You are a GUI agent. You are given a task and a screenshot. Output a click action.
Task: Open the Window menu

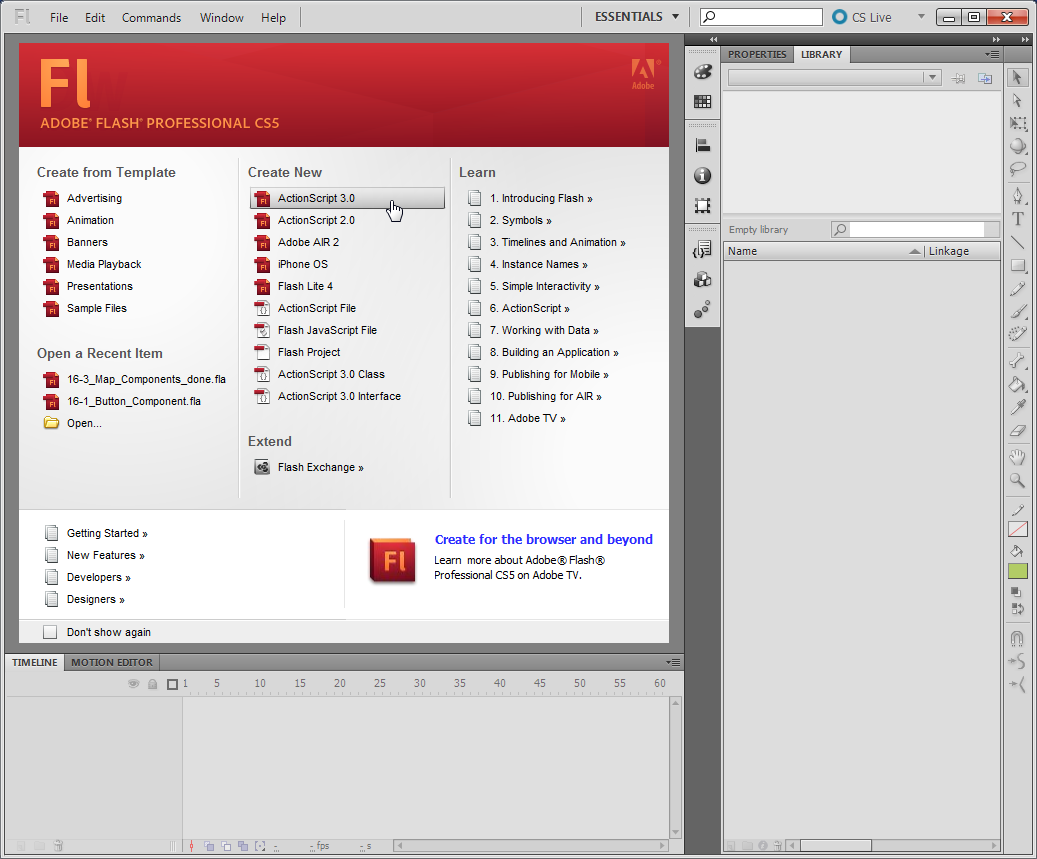tap(222, 18)
